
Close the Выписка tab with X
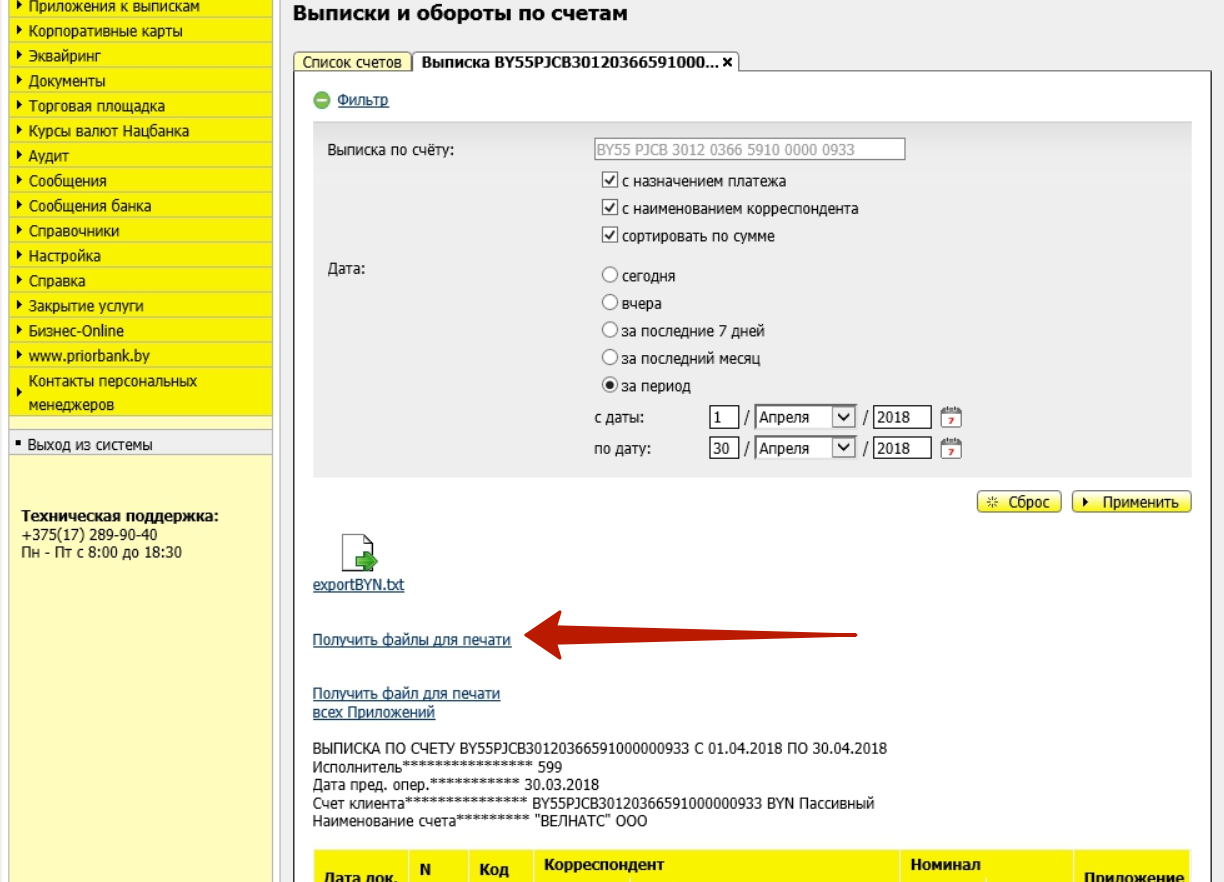[x=728, y=62]
